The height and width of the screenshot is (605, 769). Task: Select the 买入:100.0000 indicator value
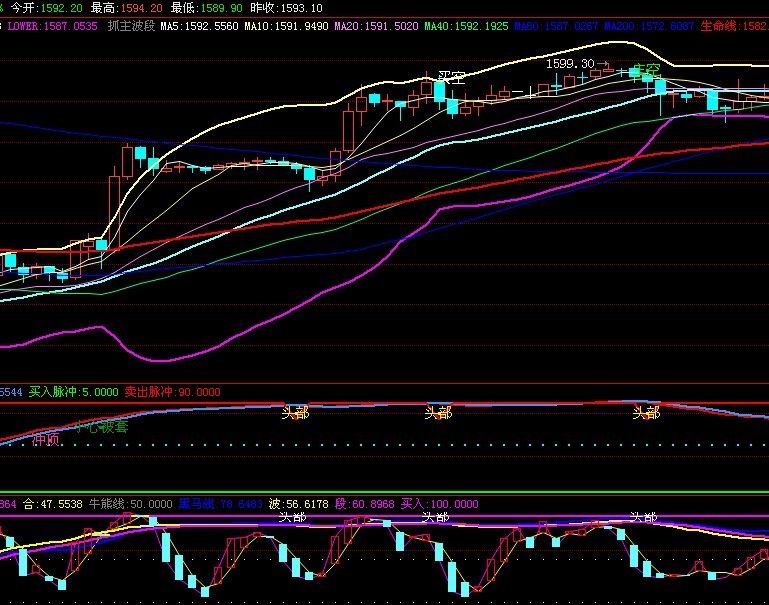(x=439, y=504)
